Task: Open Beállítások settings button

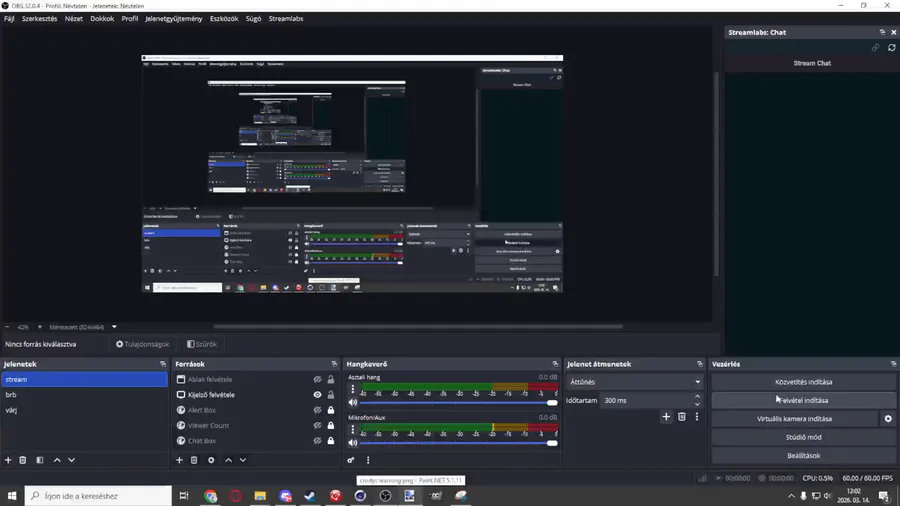Action: click(x=804, y=456)
